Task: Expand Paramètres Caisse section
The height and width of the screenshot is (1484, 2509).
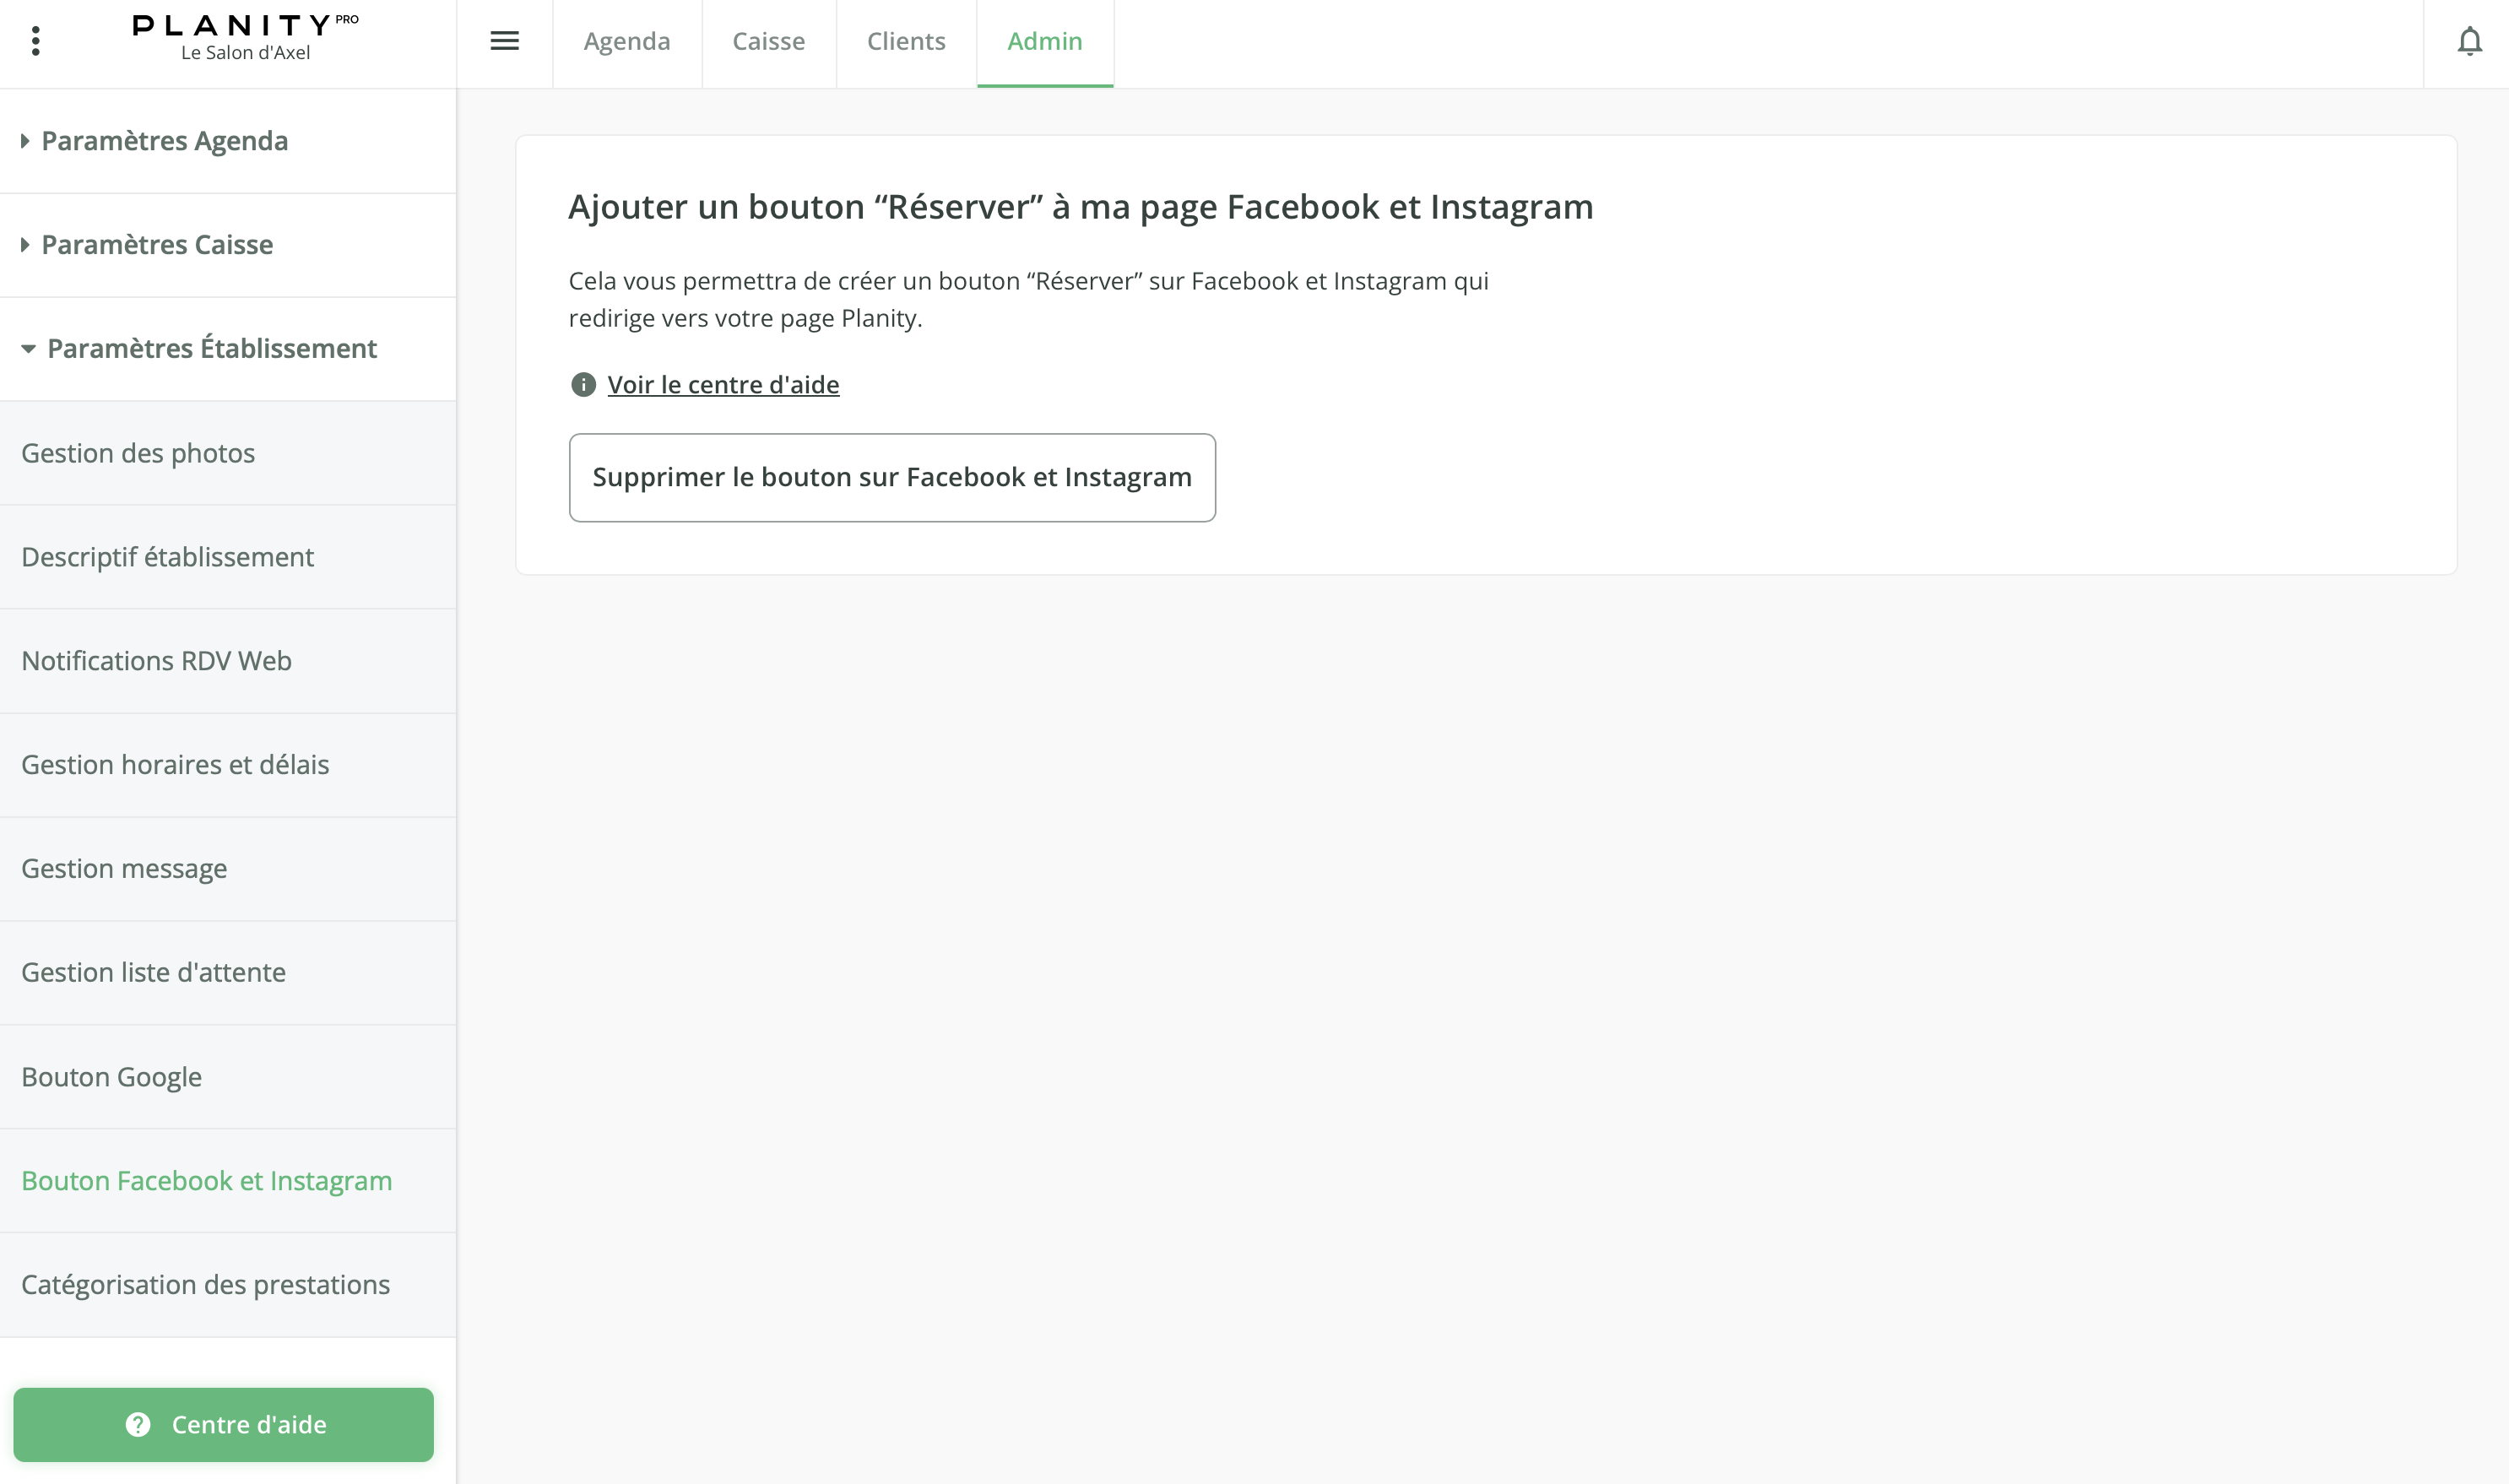Action: coord(157,245)
